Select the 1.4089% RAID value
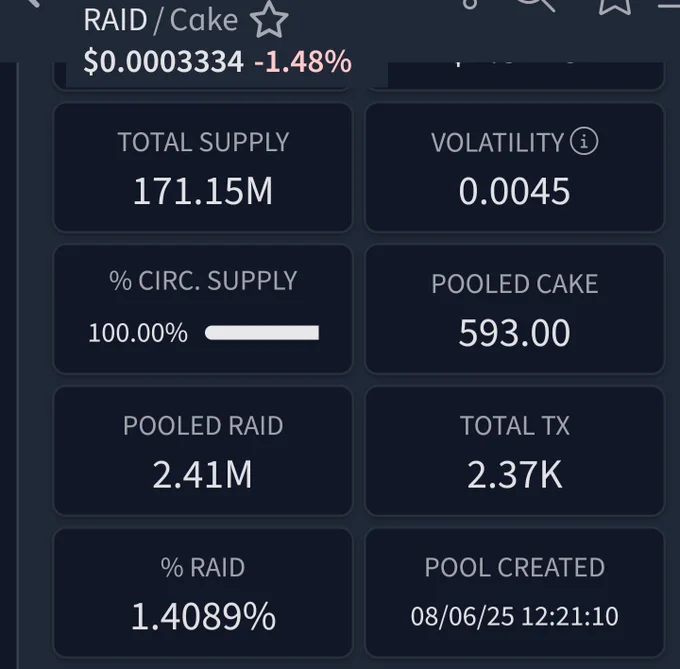 203,616
